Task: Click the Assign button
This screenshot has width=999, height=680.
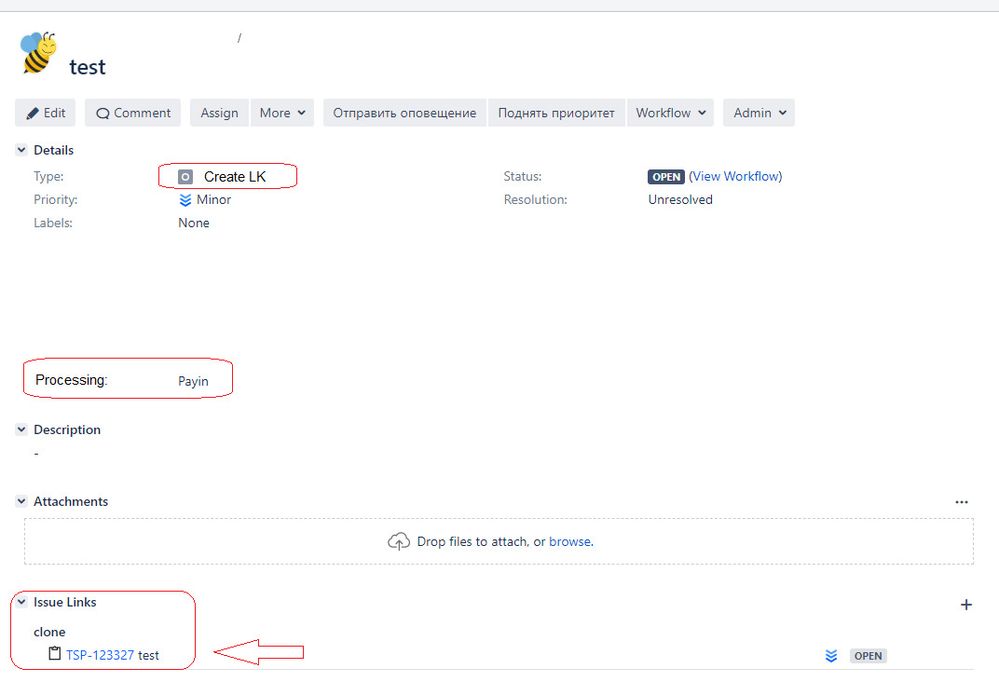Action: point(219,113)
